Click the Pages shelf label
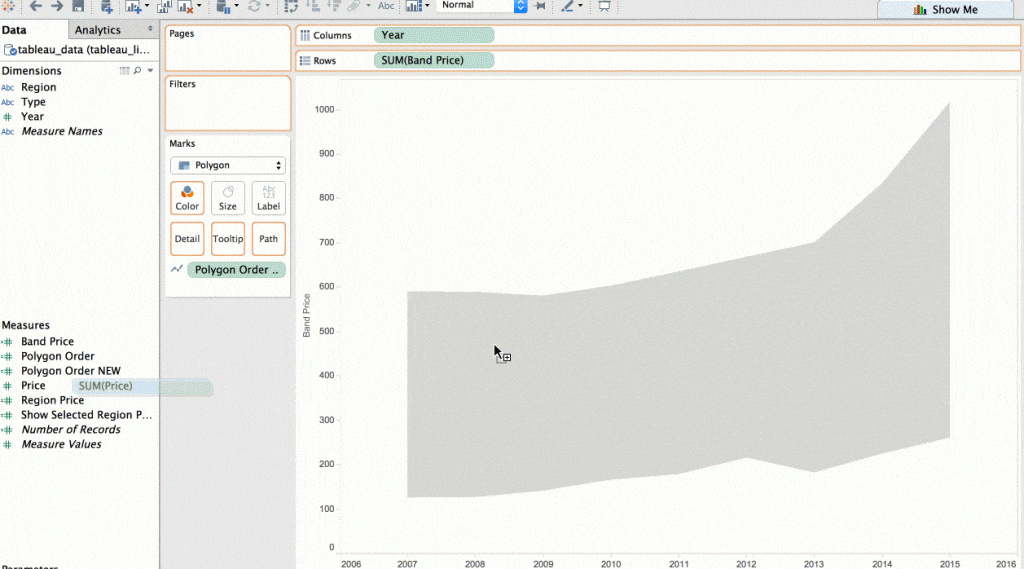Screen dimensions: 1024x569 click(x=182, y=33)
